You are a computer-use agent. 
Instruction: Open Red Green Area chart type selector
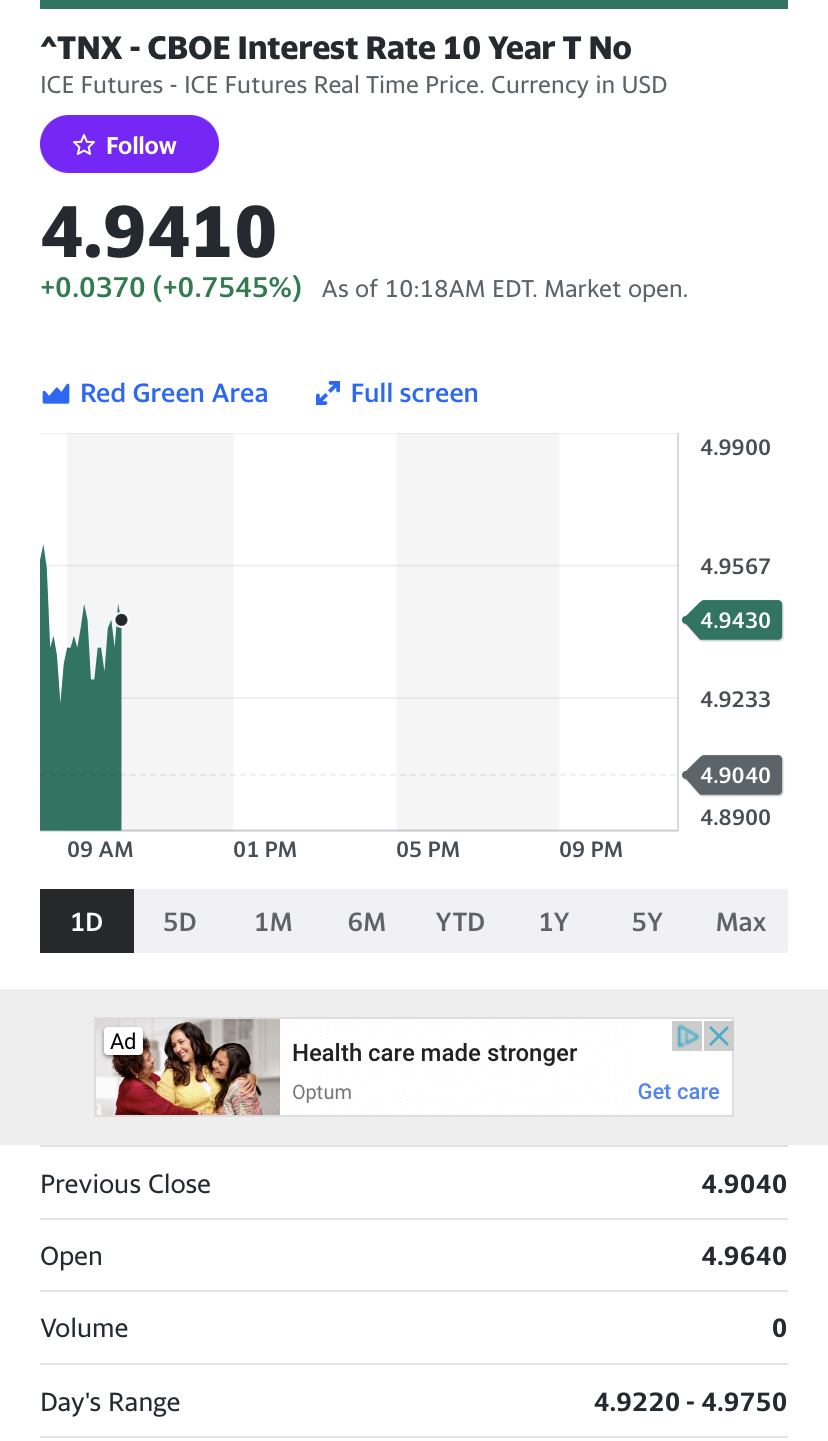[x=155, y=394]
